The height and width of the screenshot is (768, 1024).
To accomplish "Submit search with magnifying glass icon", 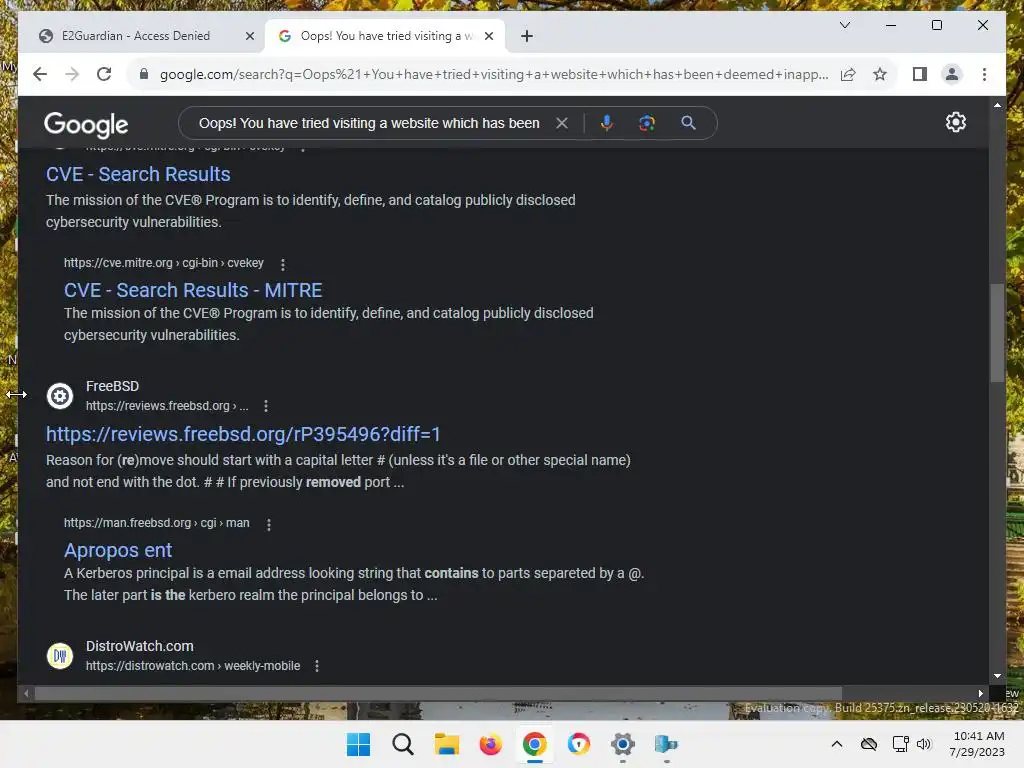I will pos(688,122).
